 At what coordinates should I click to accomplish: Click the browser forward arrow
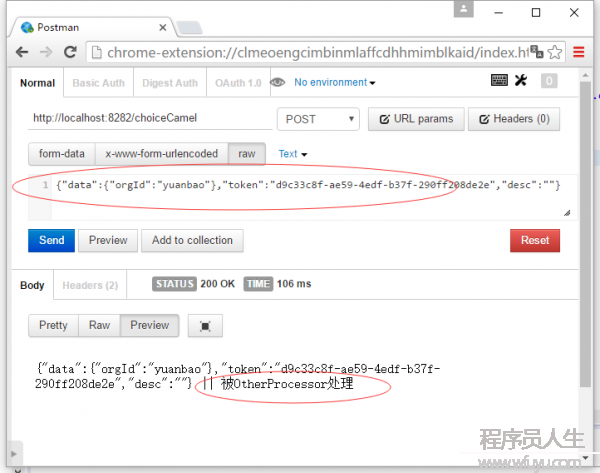point(46,52)
